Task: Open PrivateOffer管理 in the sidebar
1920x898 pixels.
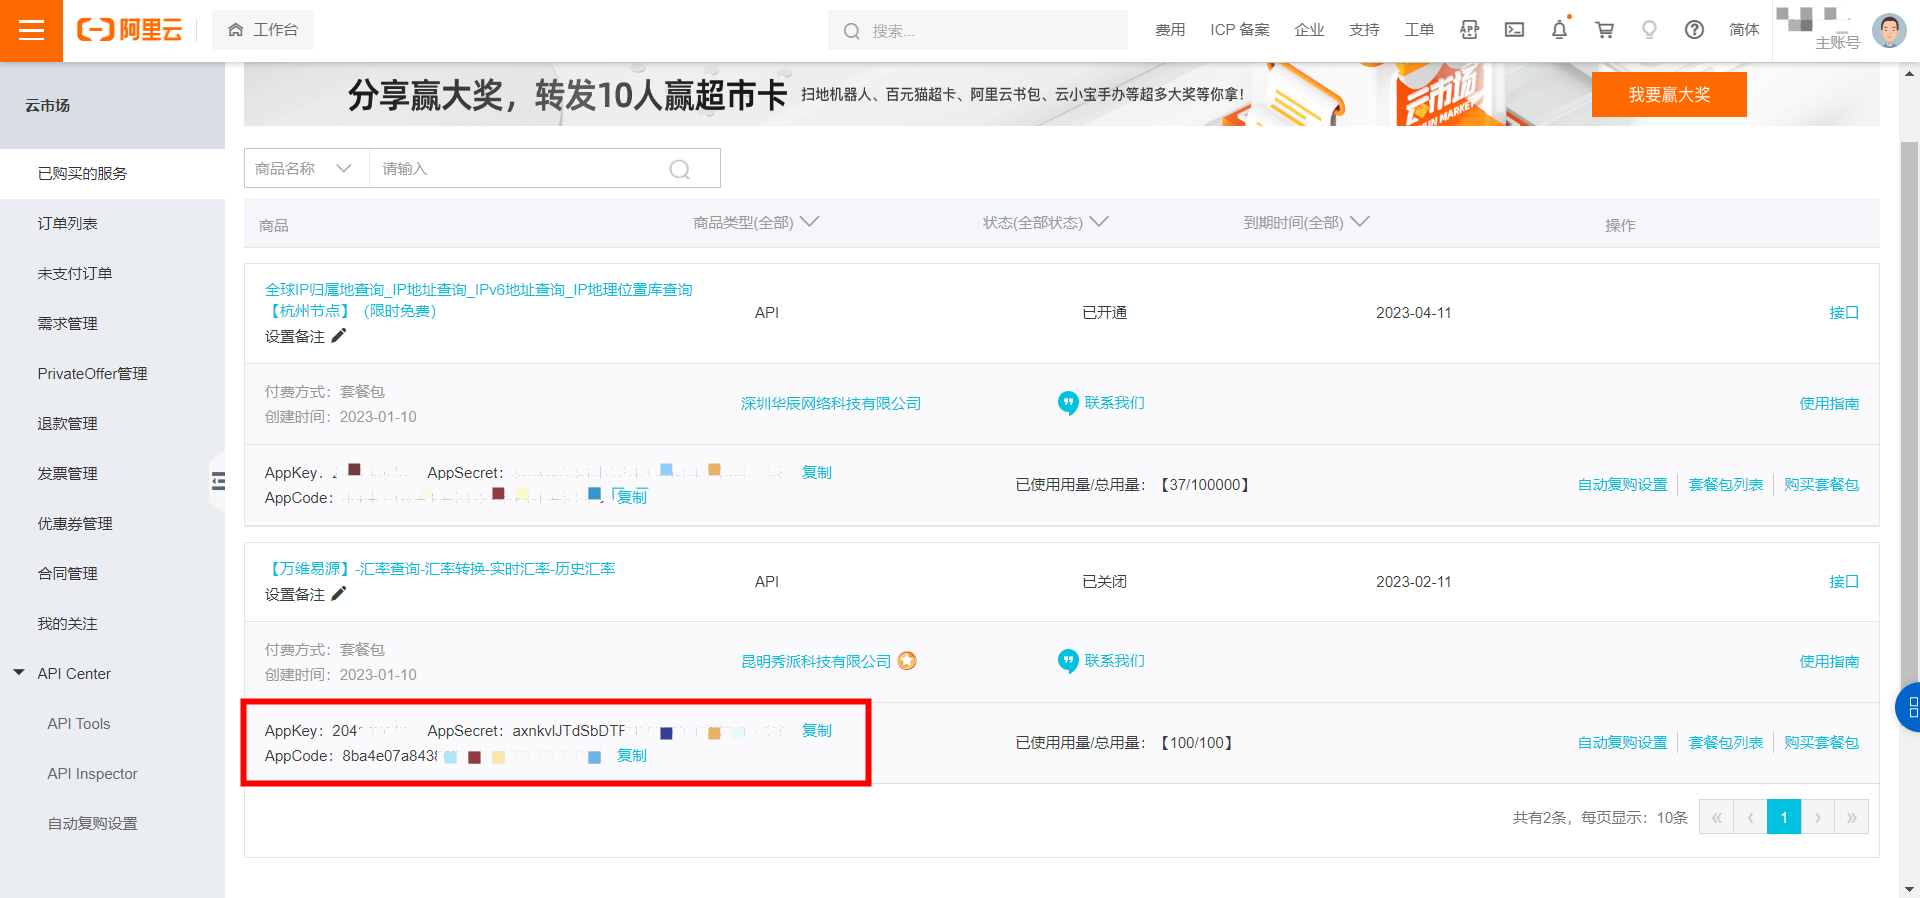Action: pyautogui.click(x=112, y=374)
